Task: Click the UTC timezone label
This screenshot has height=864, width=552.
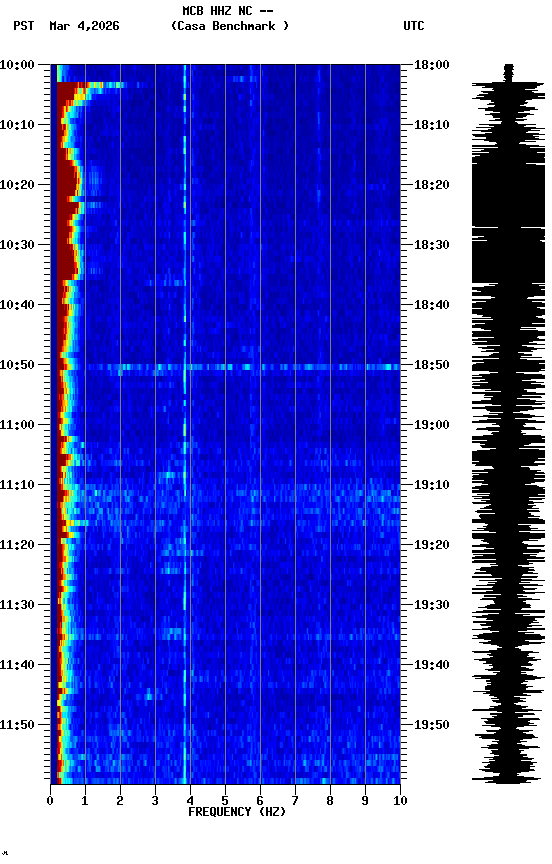Action: (x=414, y=26)
